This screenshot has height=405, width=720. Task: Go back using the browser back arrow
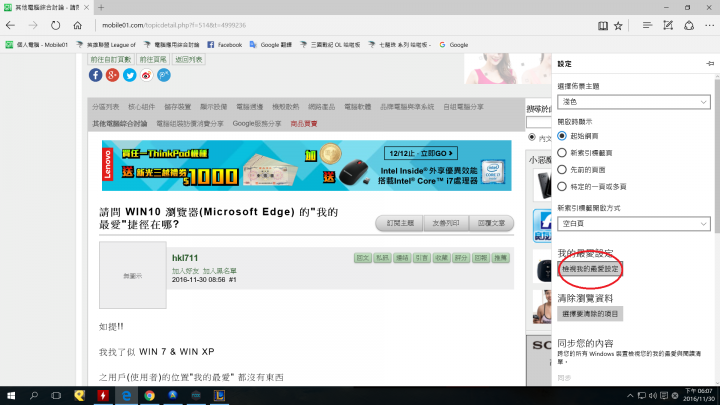[11, 25]
